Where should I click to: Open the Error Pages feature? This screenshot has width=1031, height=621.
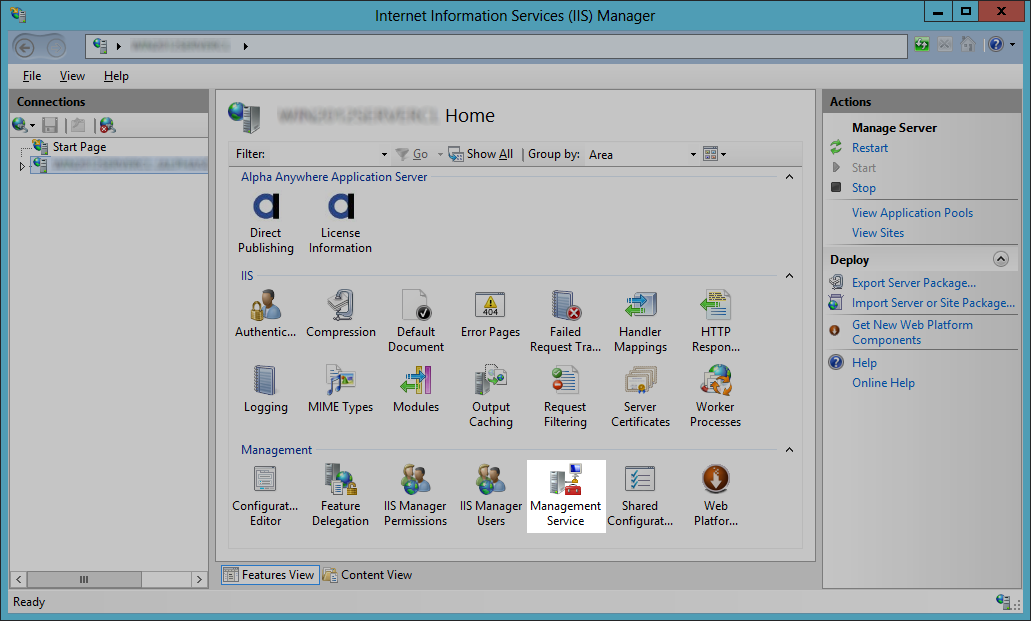[x=491, y=314]
